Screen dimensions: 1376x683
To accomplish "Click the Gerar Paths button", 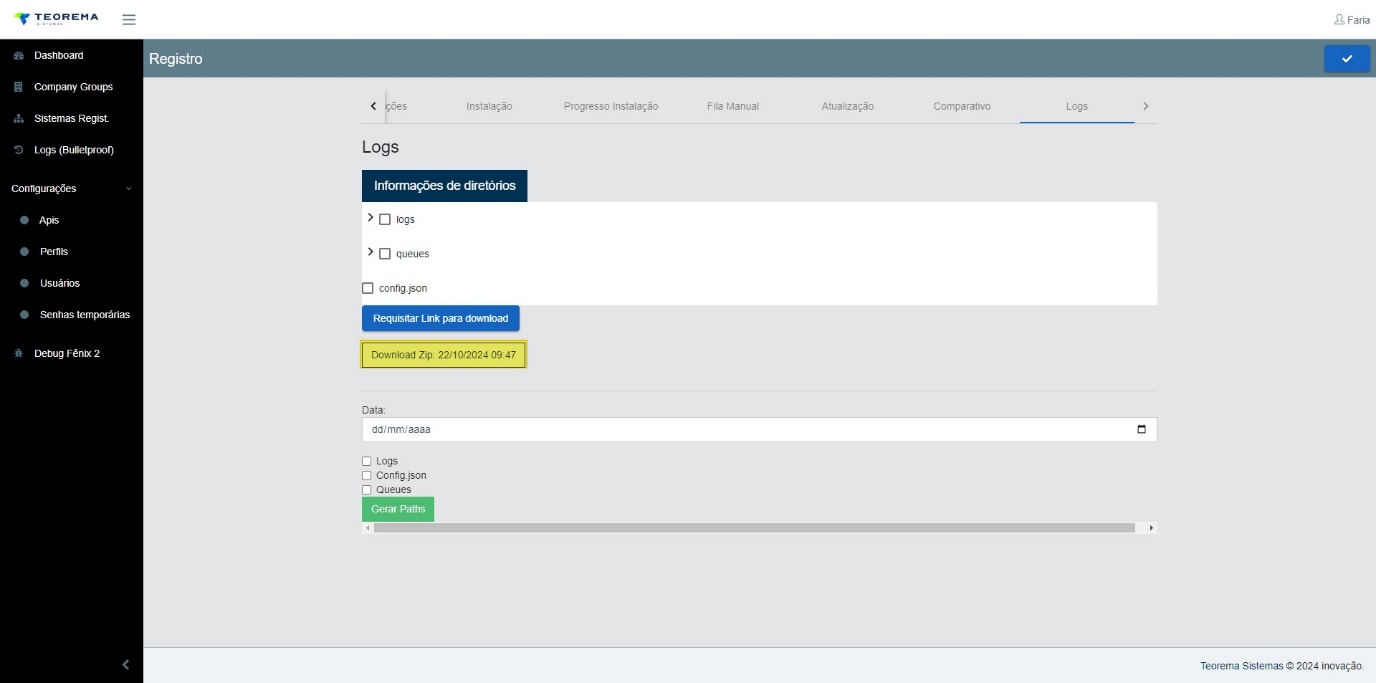I will 398,509.
